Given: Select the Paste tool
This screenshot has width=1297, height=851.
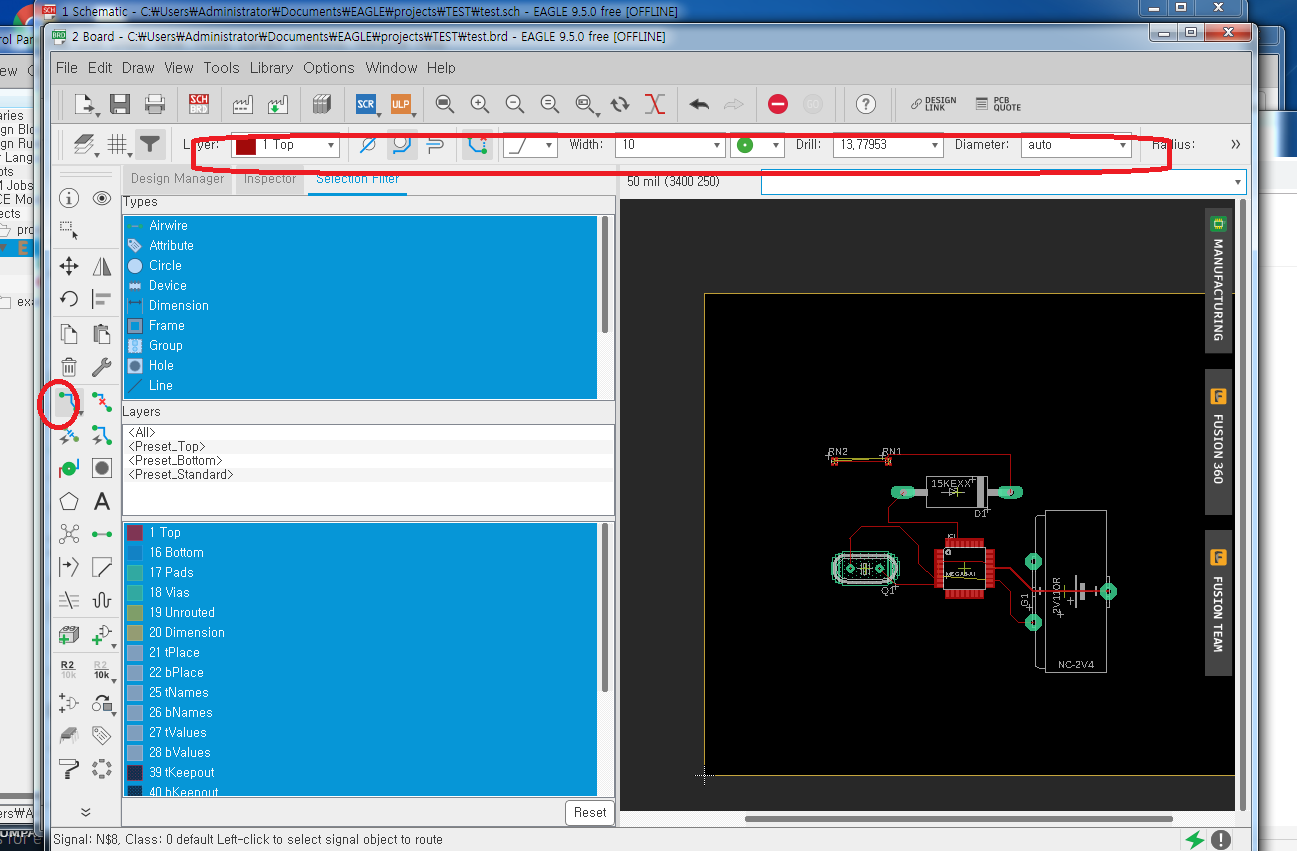Looking at the screenshot, I should 101,334.
